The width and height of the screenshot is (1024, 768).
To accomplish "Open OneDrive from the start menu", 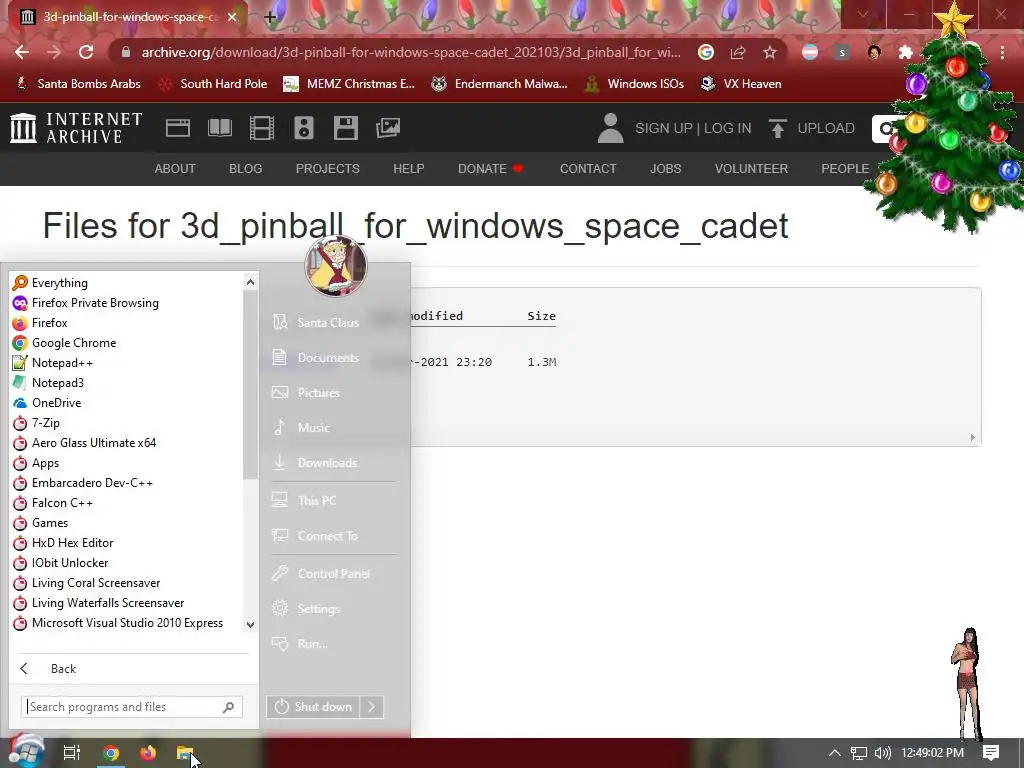I will [x=56, y=403].
